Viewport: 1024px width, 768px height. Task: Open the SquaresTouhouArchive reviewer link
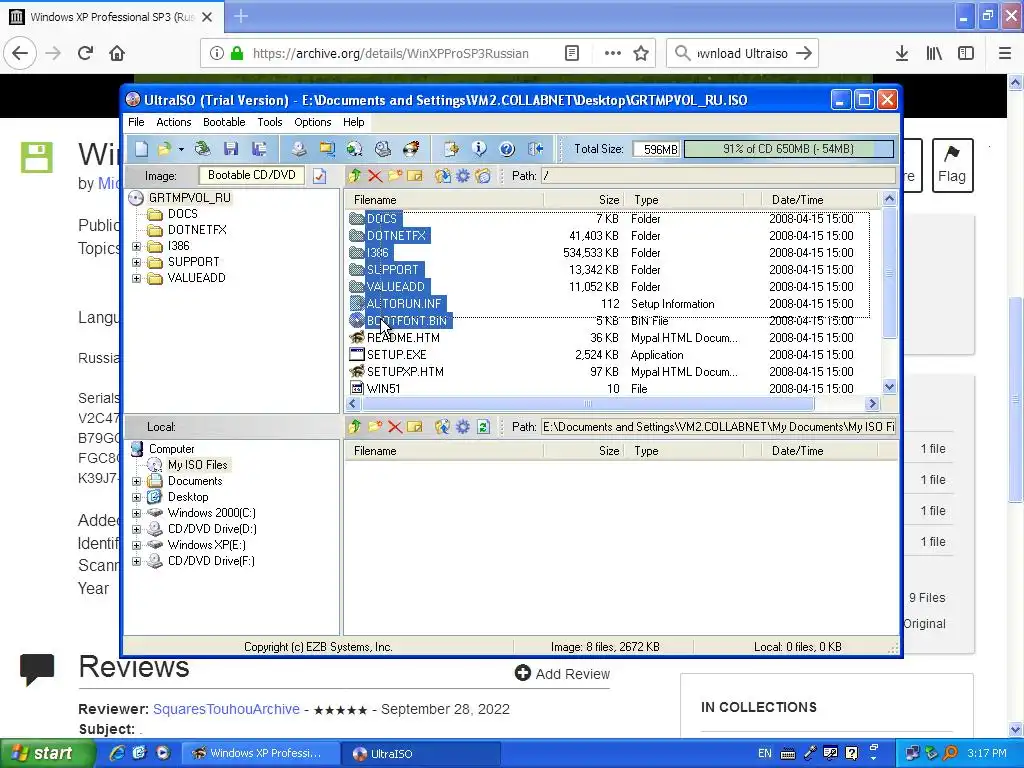226,709
